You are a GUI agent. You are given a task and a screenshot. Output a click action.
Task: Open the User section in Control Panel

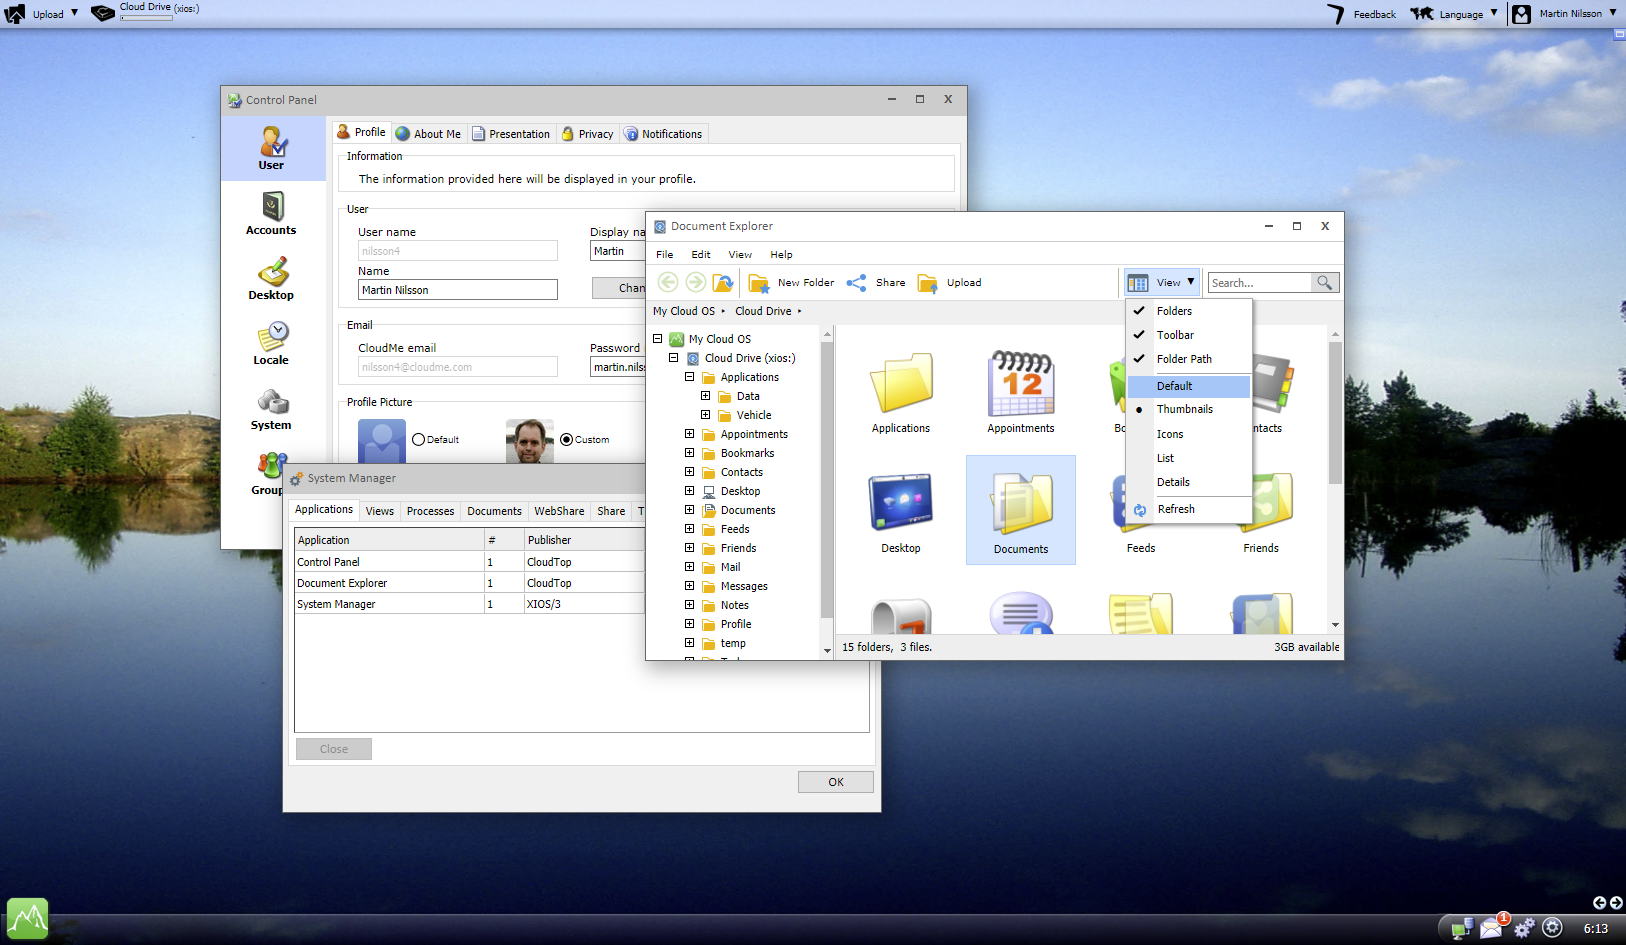click(x=272, y=148)
